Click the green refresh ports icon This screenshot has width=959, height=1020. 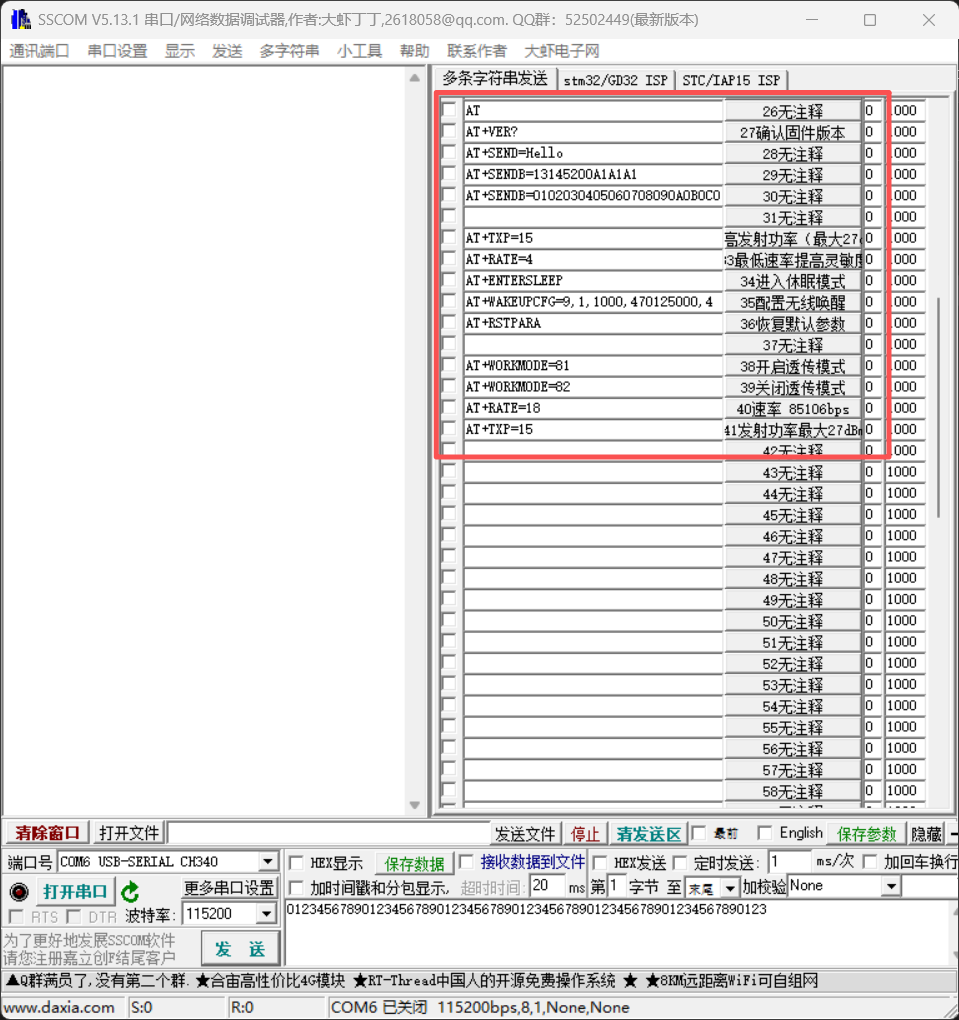tap(130, 891)
